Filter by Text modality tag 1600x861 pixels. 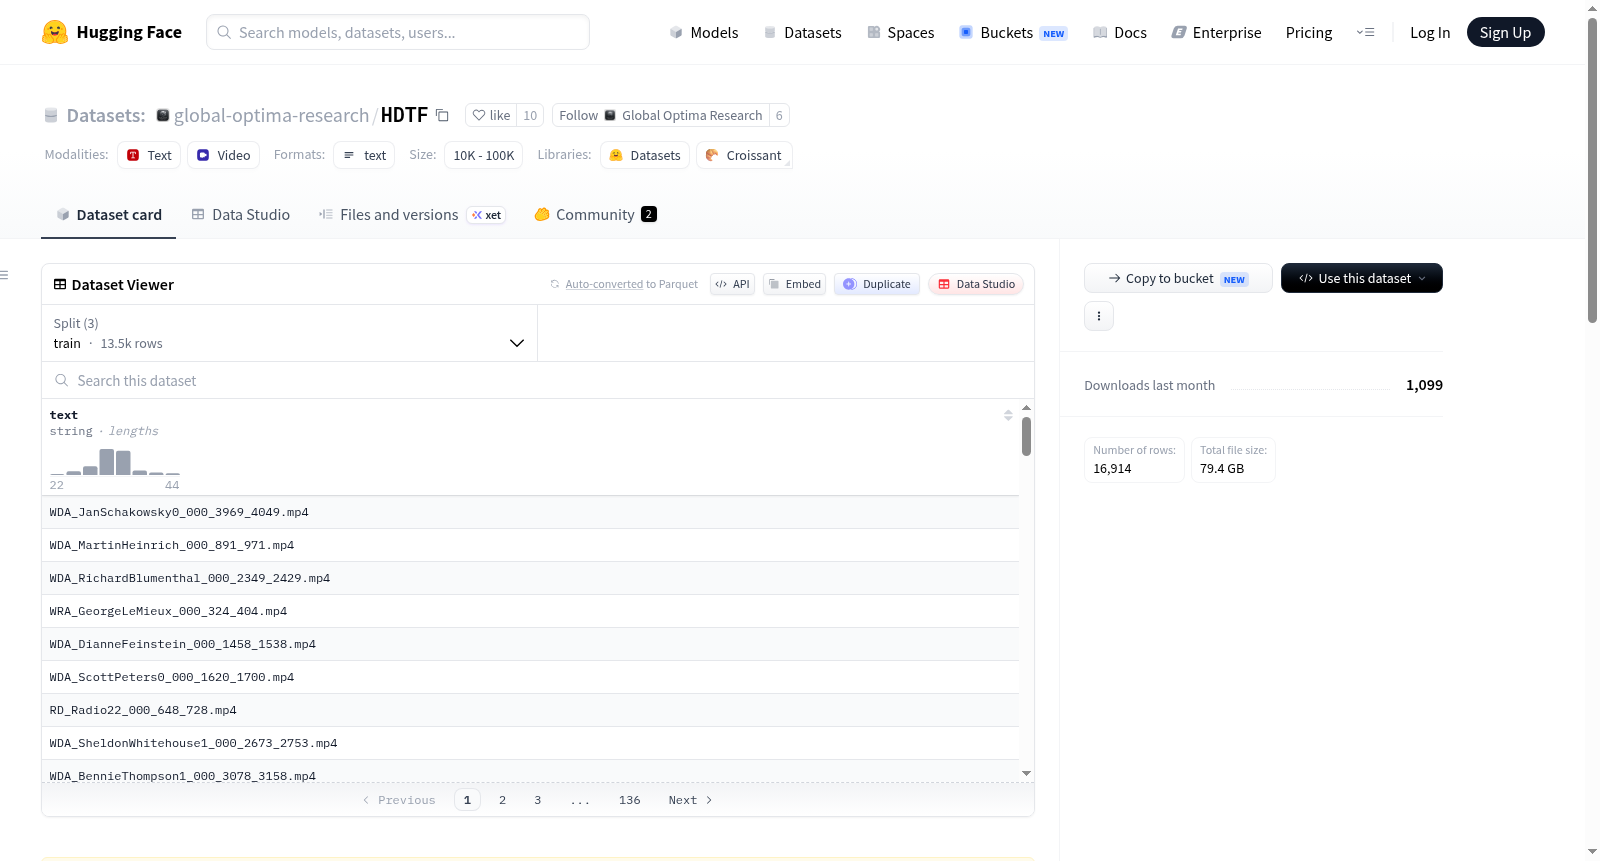(149, 155)
